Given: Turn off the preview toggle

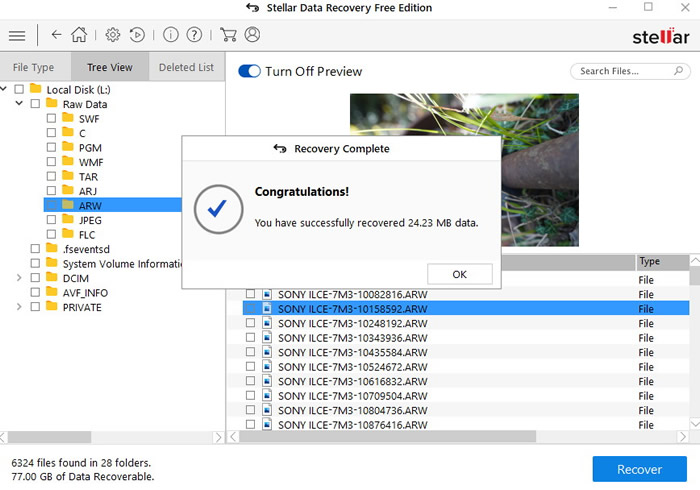Looking at the screenshot, I should 250,72.
